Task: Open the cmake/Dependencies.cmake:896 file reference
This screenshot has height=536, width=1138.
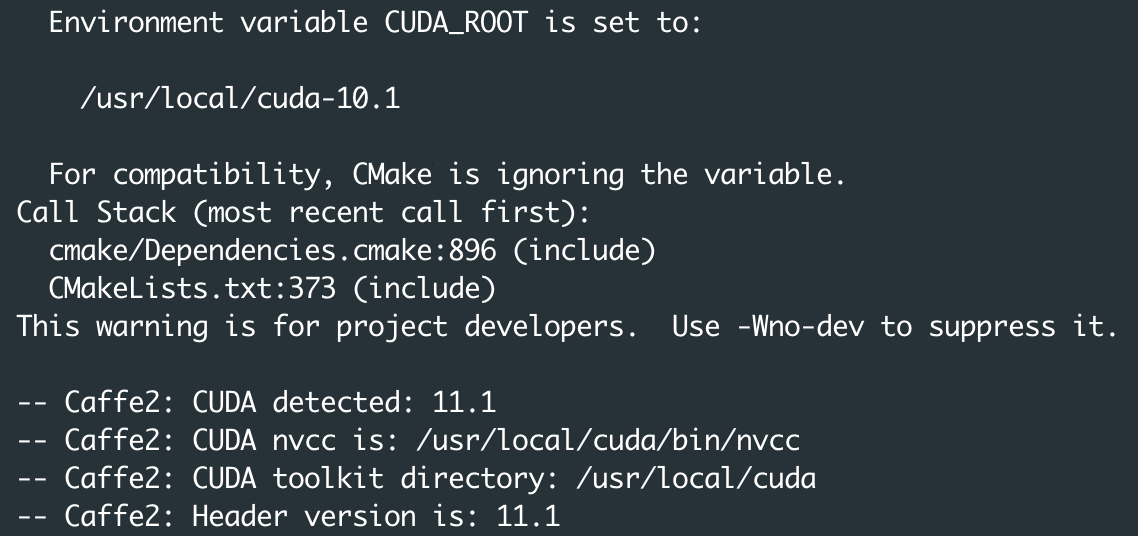Action: [x=272, y=251]
